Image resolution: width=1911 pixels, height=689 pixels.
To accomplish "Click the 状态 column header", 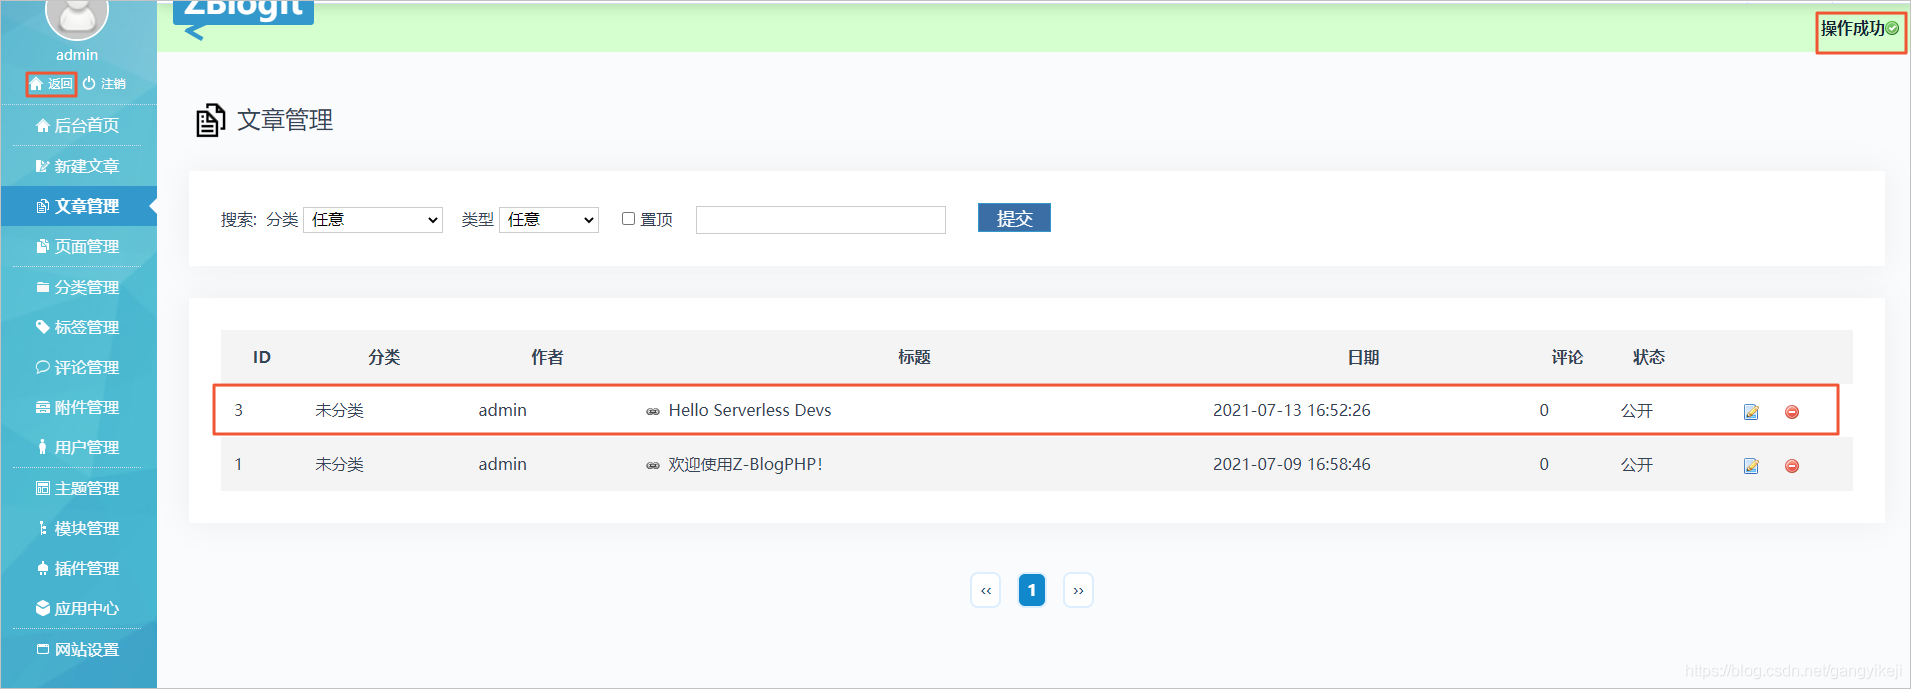I will [x=1649, y=357].
